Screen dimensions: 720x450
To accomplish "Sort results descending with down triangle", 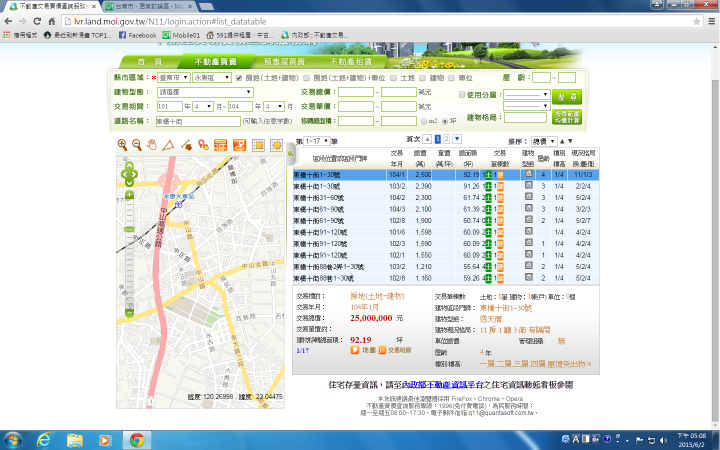I will tap(570, 141).
